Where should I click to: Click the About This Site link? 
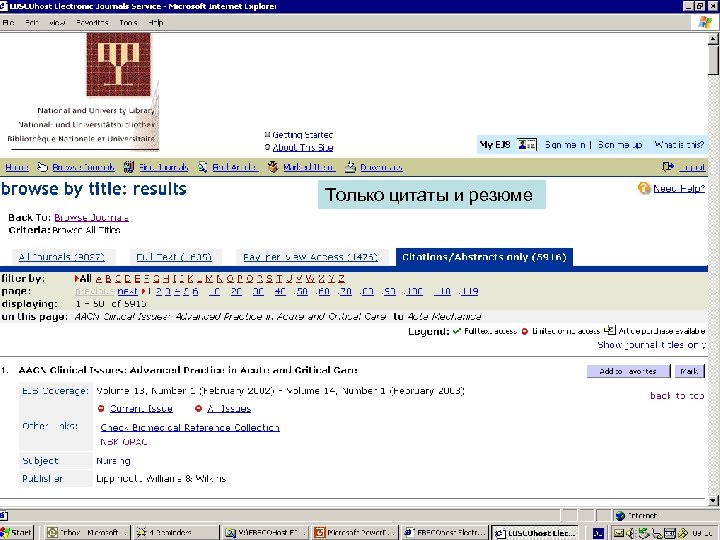click(303, 147)
